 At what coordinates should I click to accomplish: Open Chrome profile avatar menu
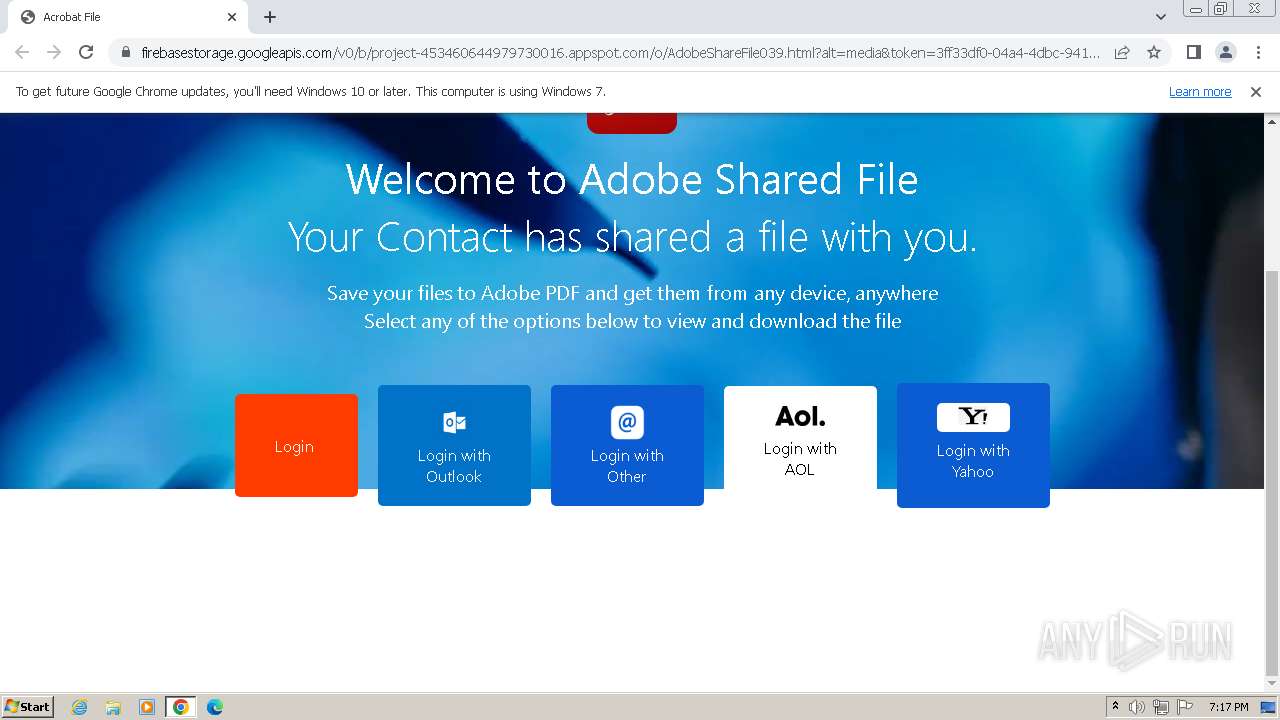[x=1225, y=52]
